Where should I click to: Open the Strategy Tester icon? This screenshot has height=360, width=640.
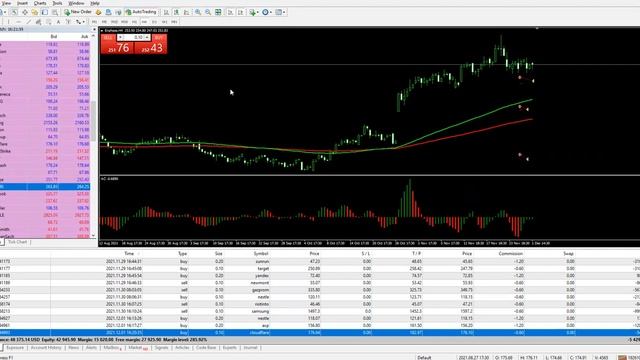[55, 12]
